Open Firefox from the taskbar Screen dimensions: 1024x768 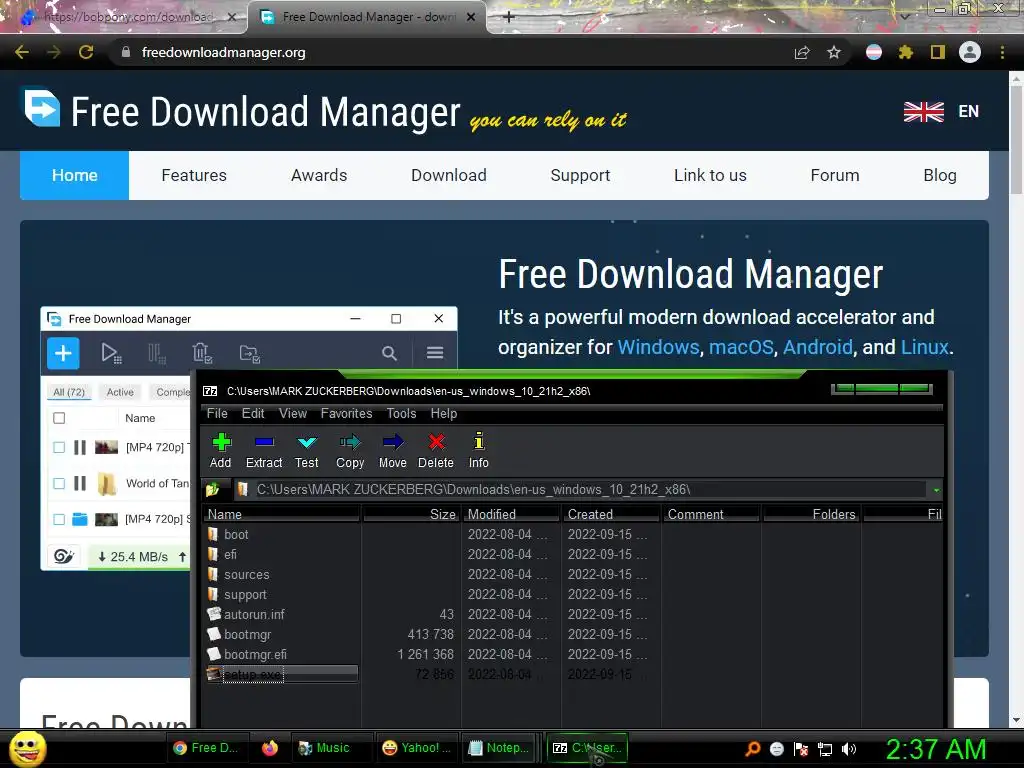coord(270,748)
